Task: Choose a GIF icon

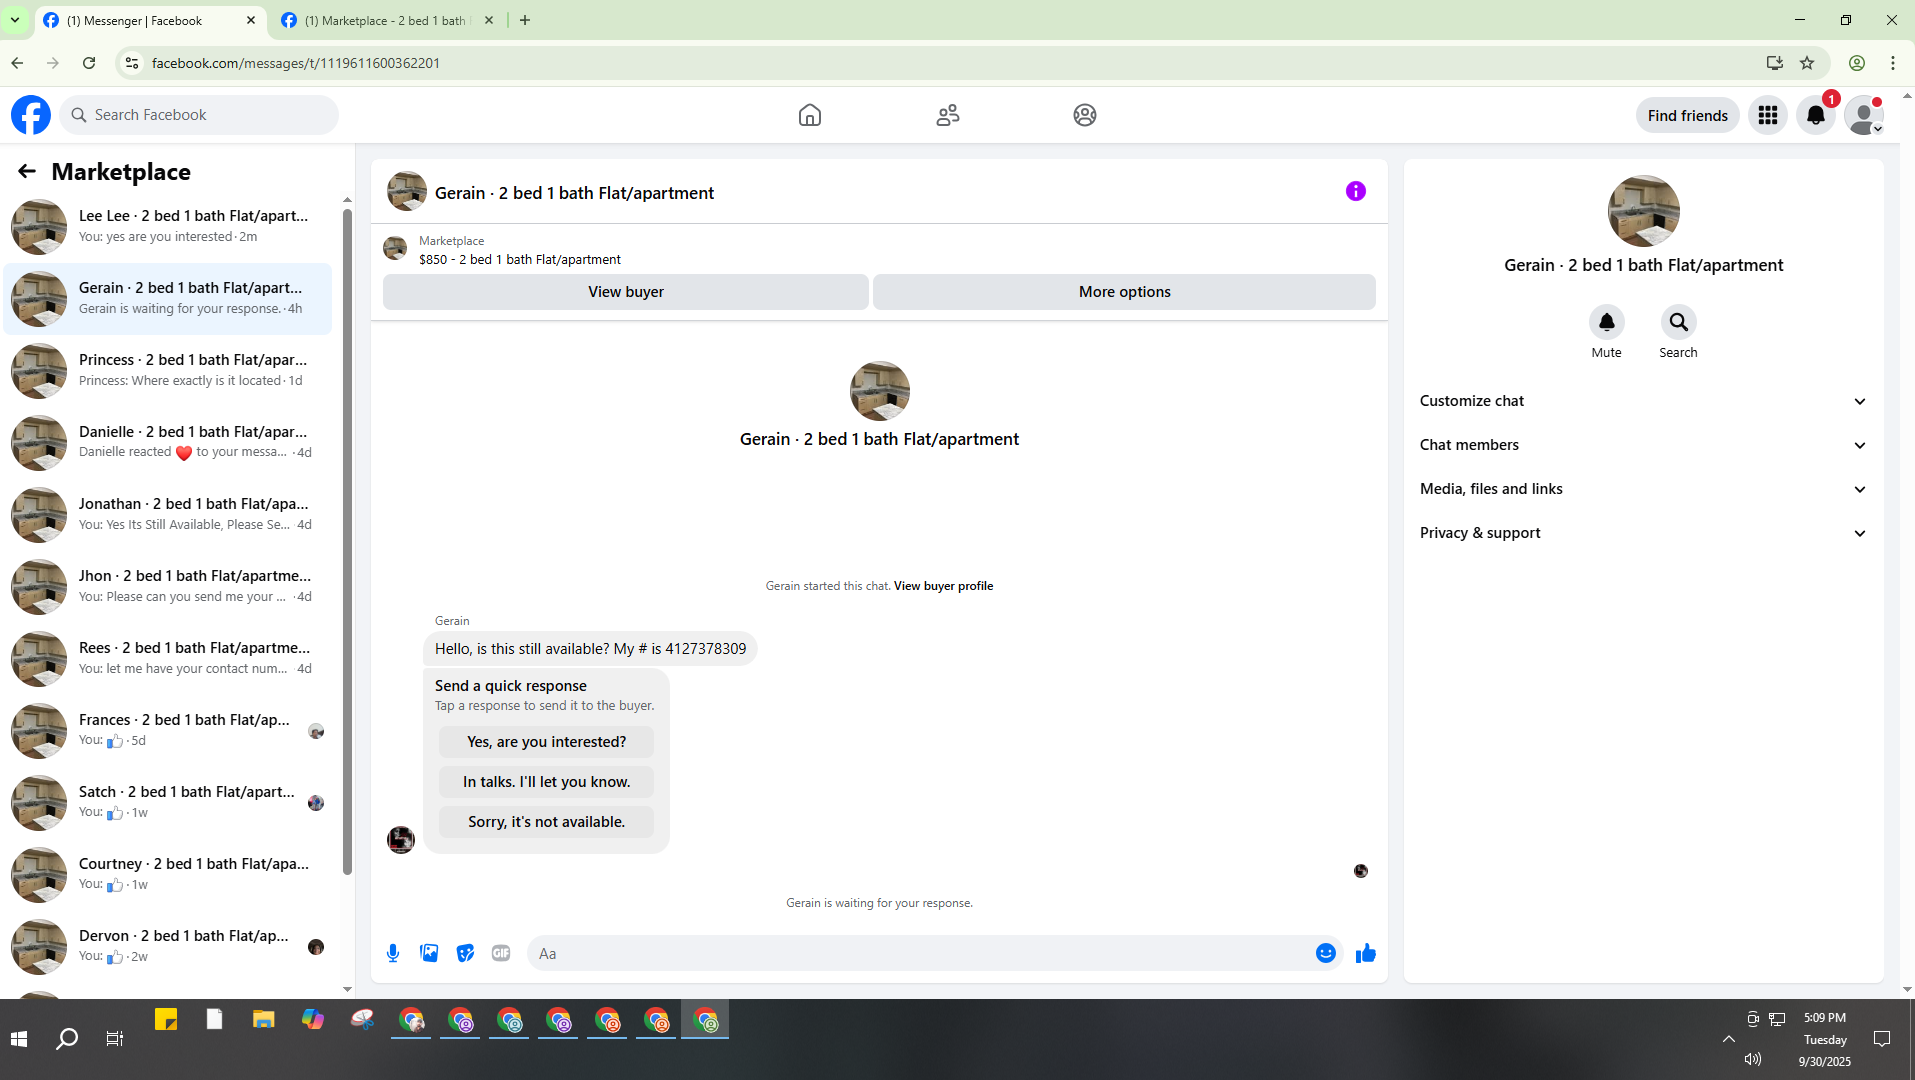Action: click(501, 953)
